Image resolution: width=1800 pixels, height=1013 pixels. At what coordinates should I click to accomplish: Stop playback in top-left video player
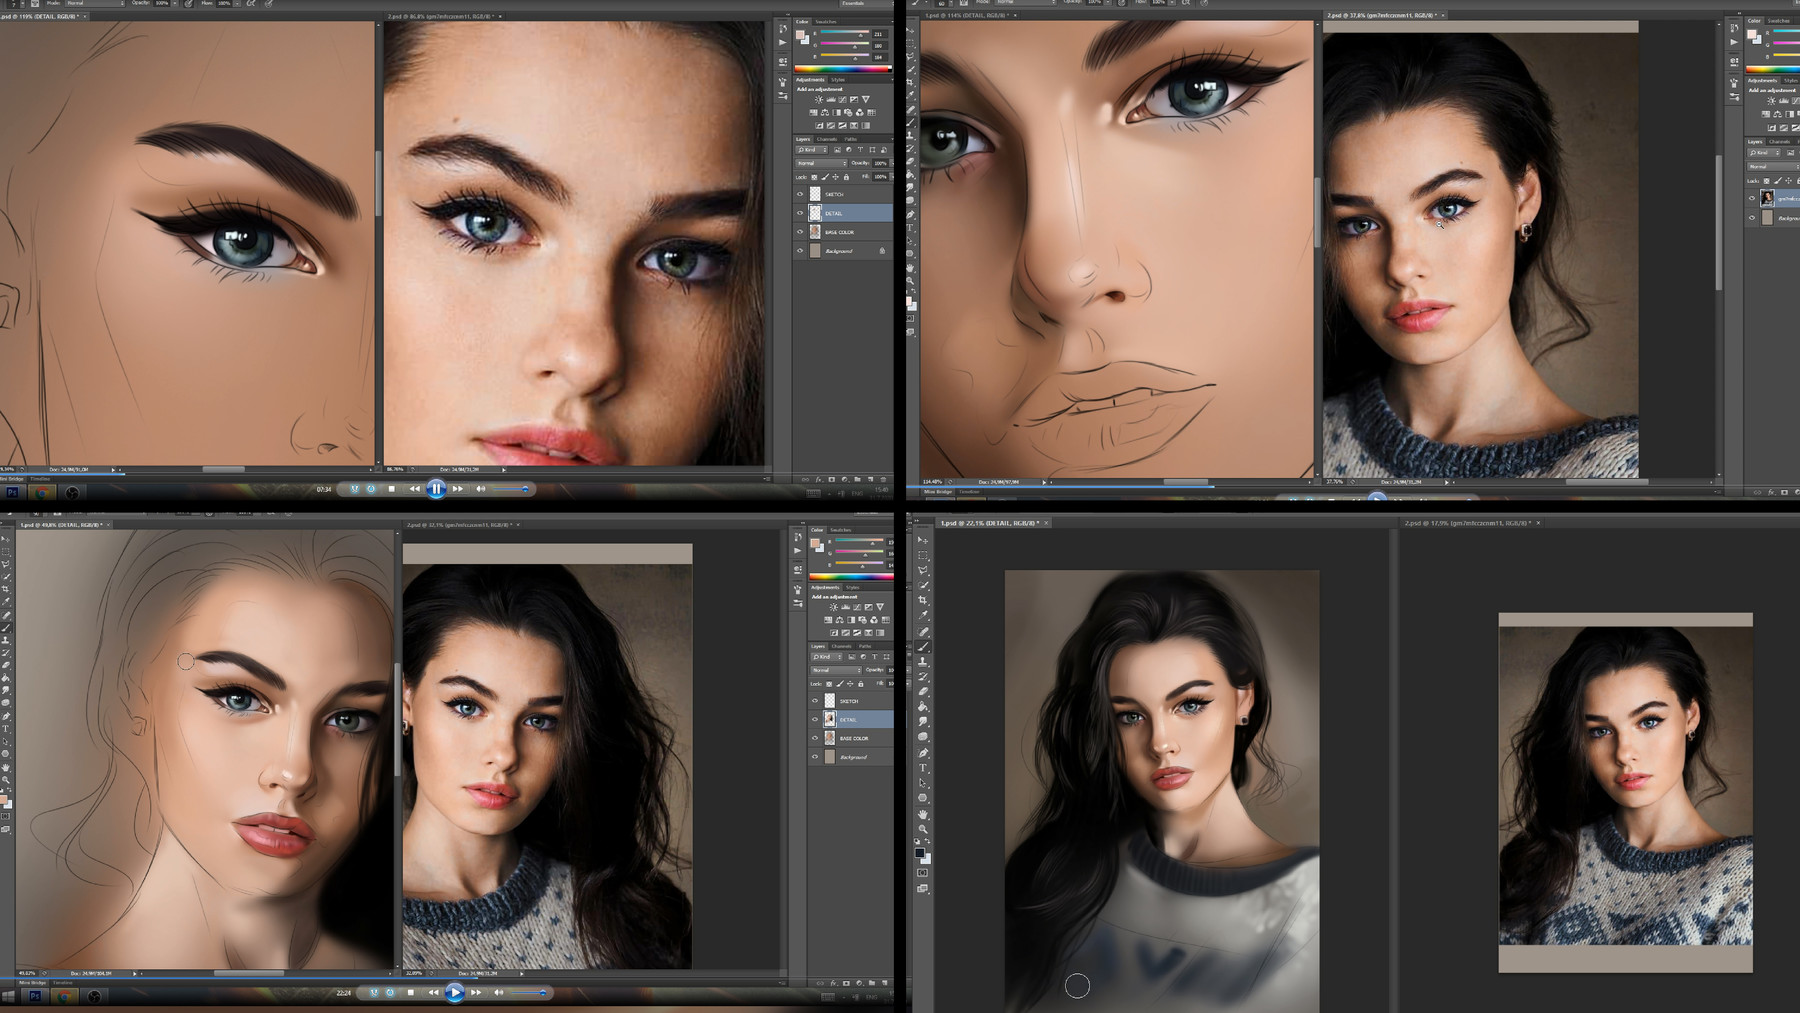[391, 489]
